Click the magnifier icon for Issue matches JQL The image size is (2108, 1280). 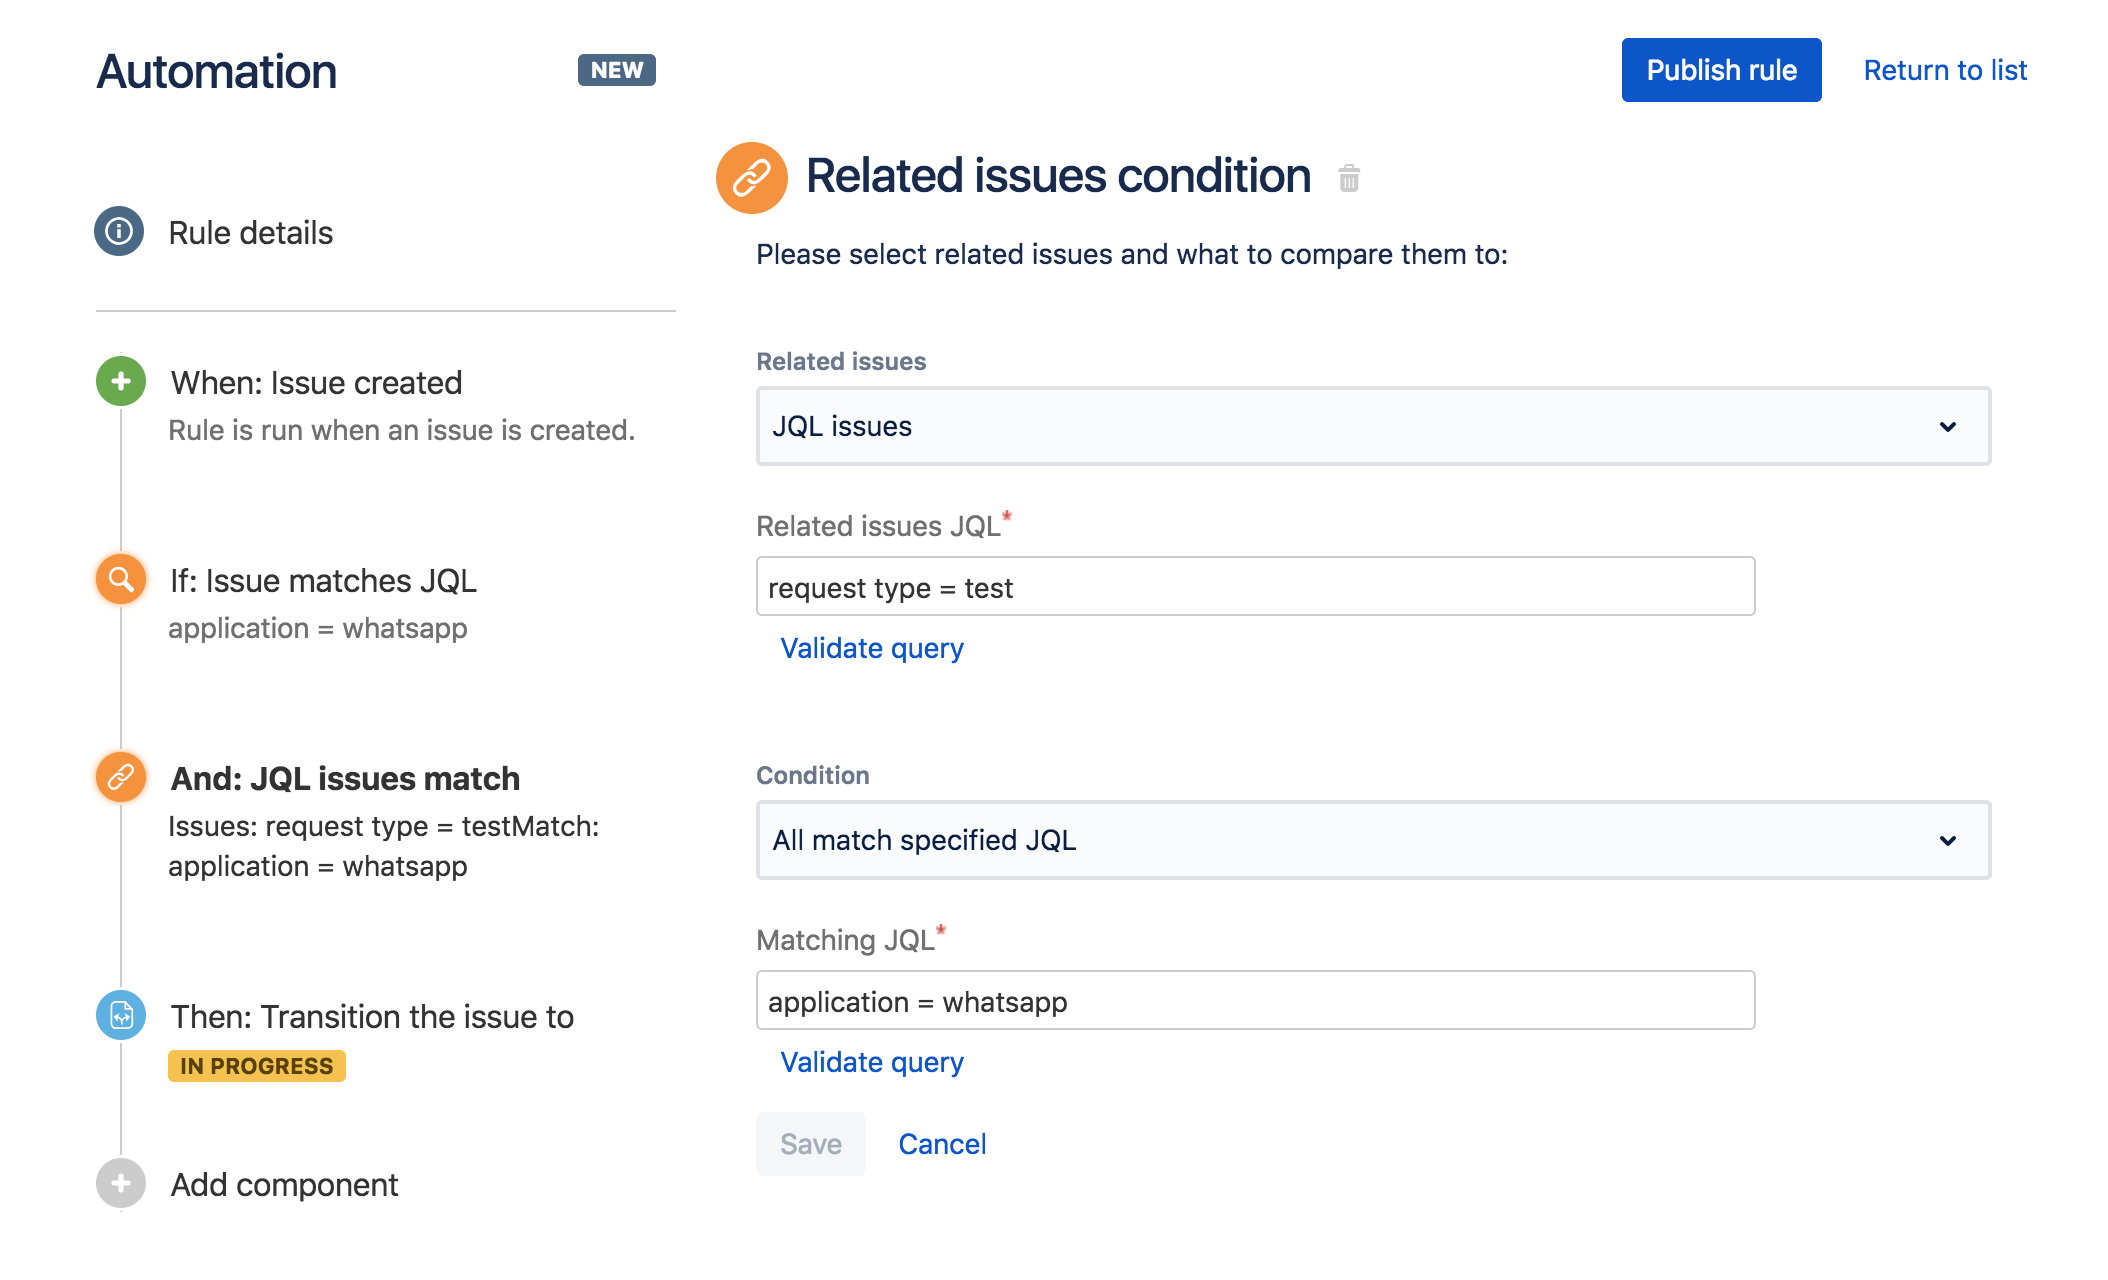click(x=119, y=579)
